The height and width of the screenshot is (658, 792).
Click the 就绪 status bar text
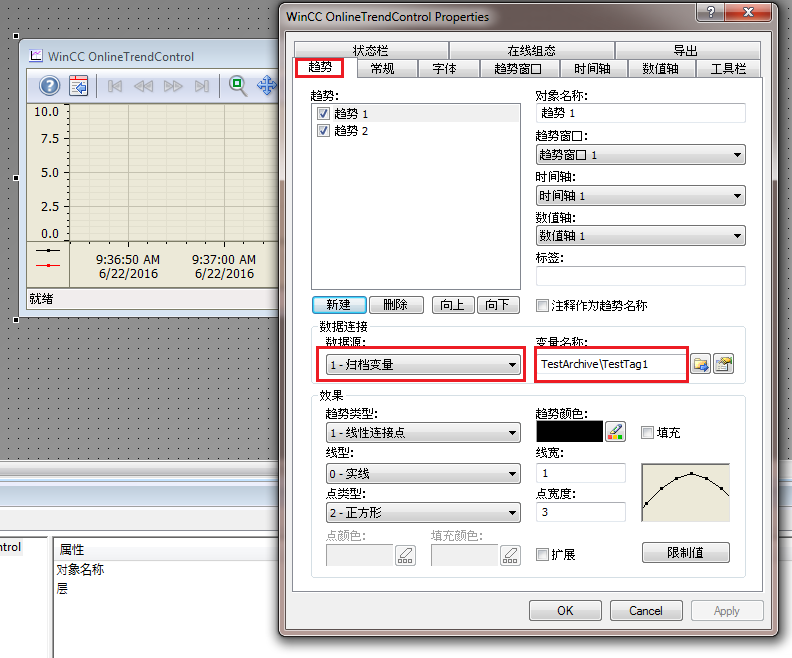pos(41,299)
